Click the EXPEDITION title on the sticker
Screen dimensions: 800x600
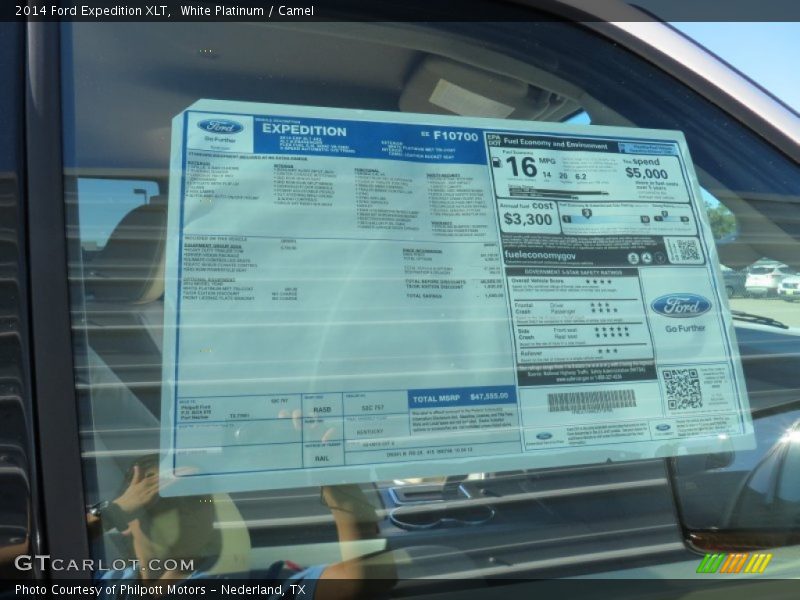click(x=304, y=131)
